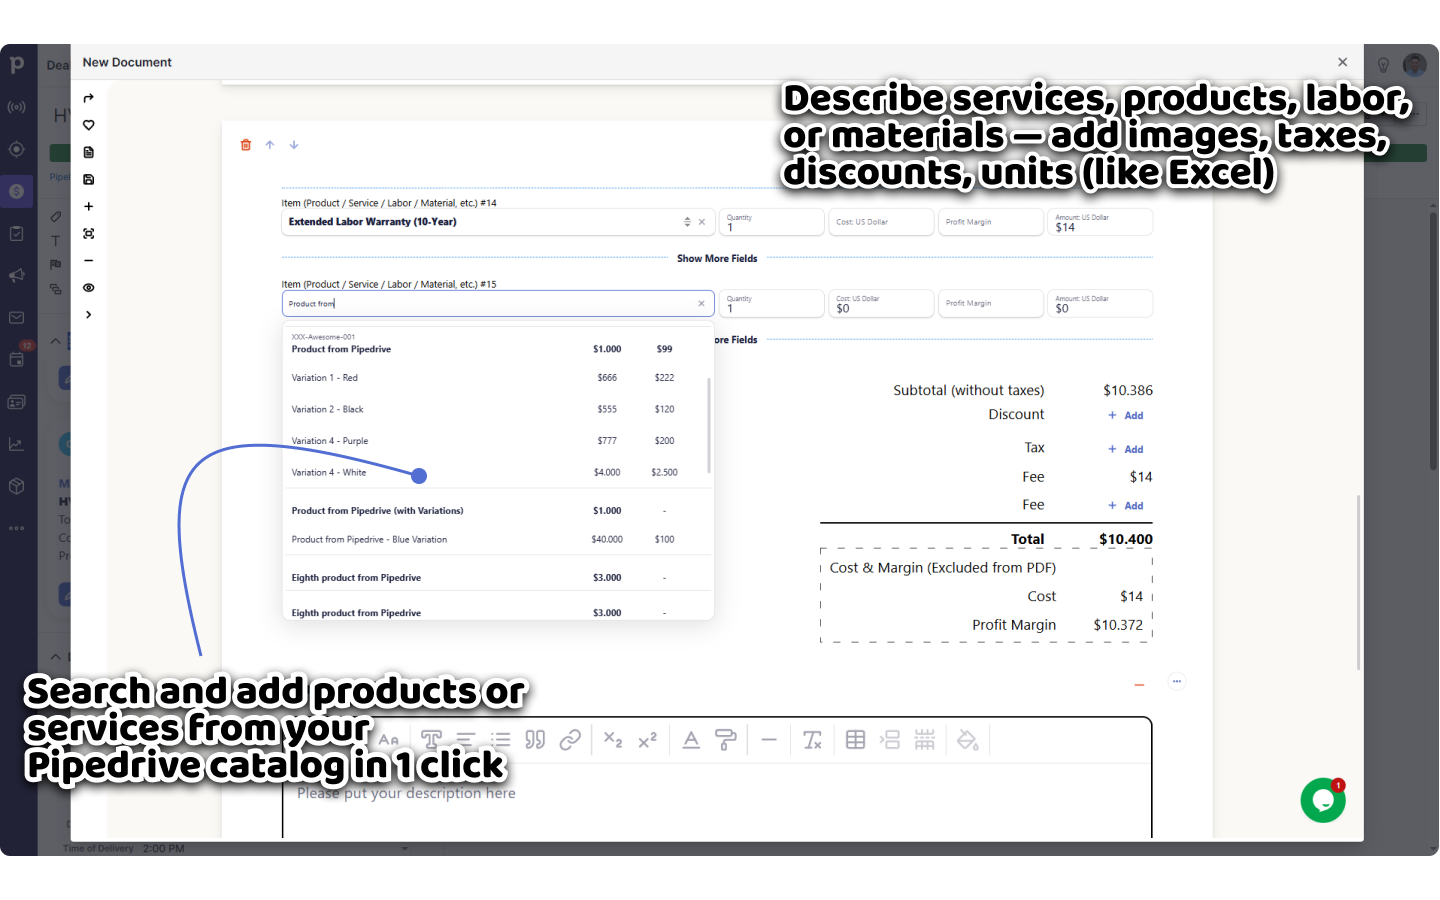Clear the item #15 search field
This screenshot has height=900, width=1440.
point(701,304)
